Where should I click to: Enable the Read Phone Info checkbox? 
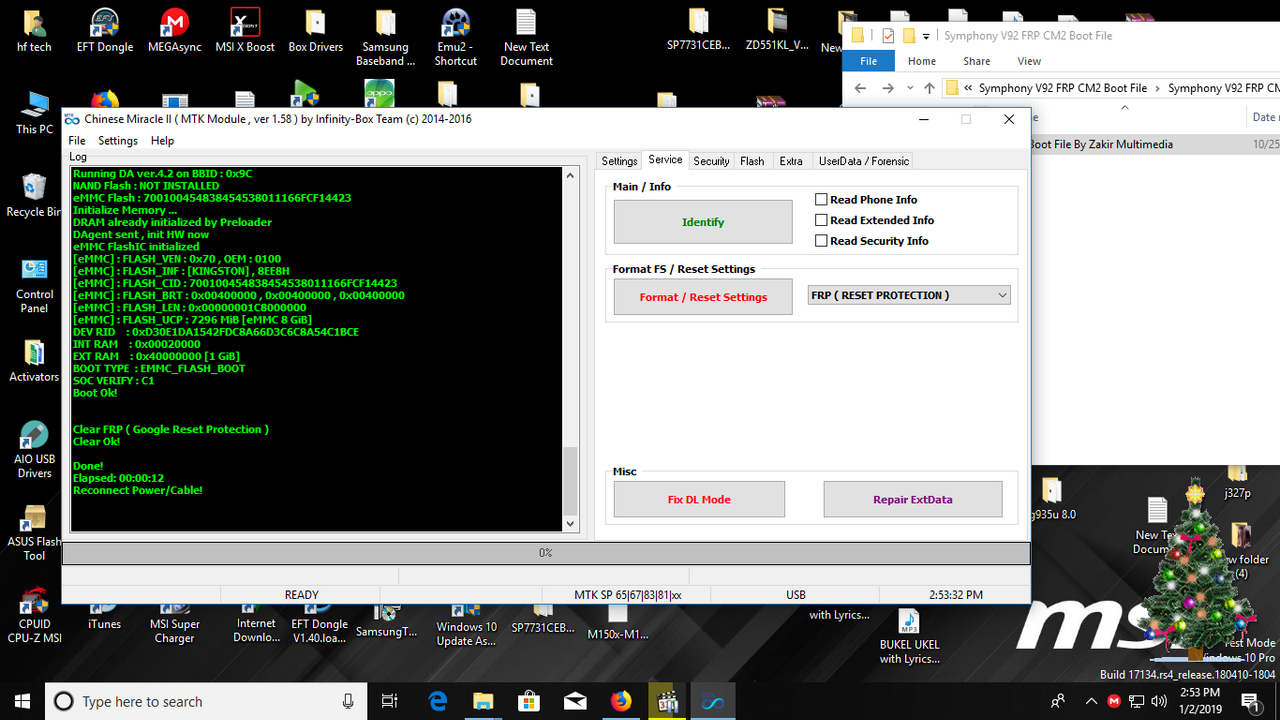(x=821, y=199)
